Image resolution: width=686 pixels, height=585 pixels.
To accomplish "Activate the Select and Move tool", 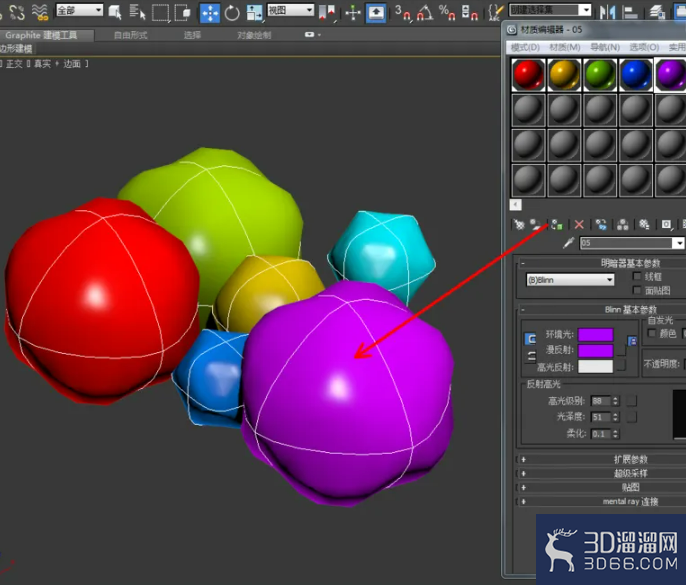I will 210,13.
